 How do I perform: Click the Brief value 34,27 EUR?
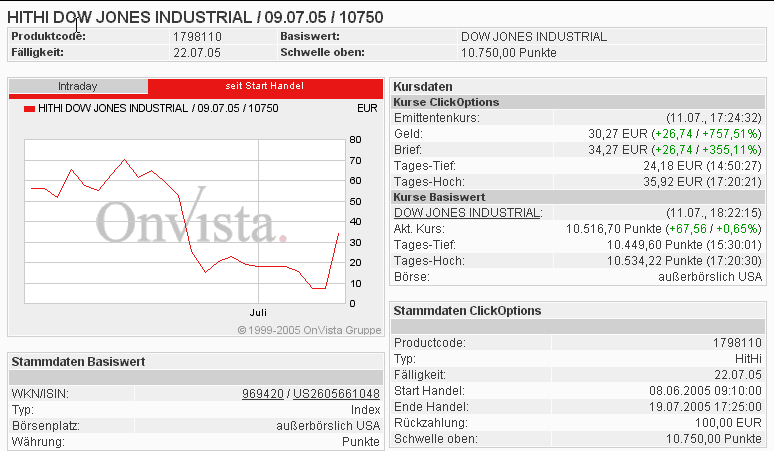coord(618,150)
